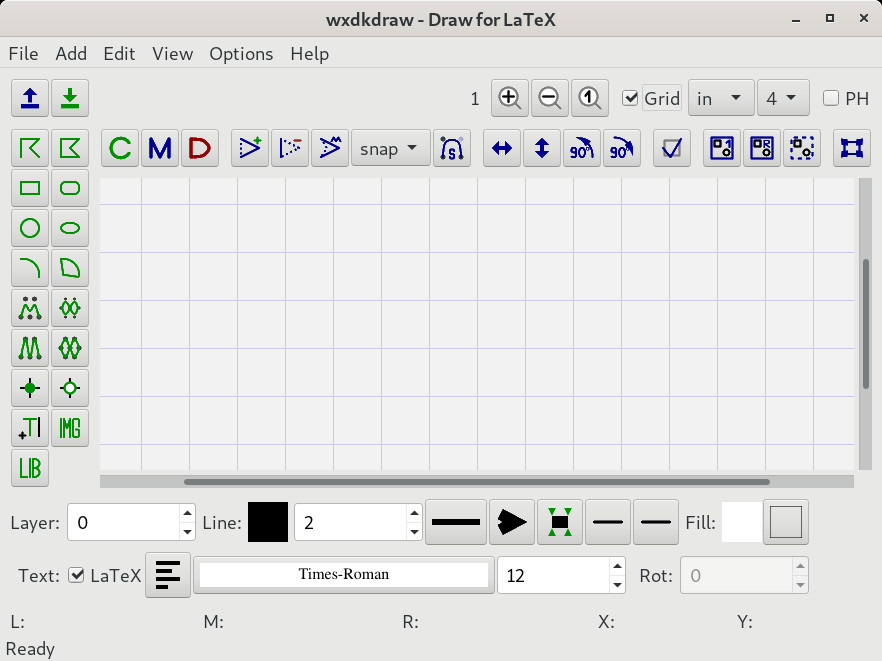Select the rectangle tool
Viewport: 882px width, 661px height.
[x=30, y=188]
